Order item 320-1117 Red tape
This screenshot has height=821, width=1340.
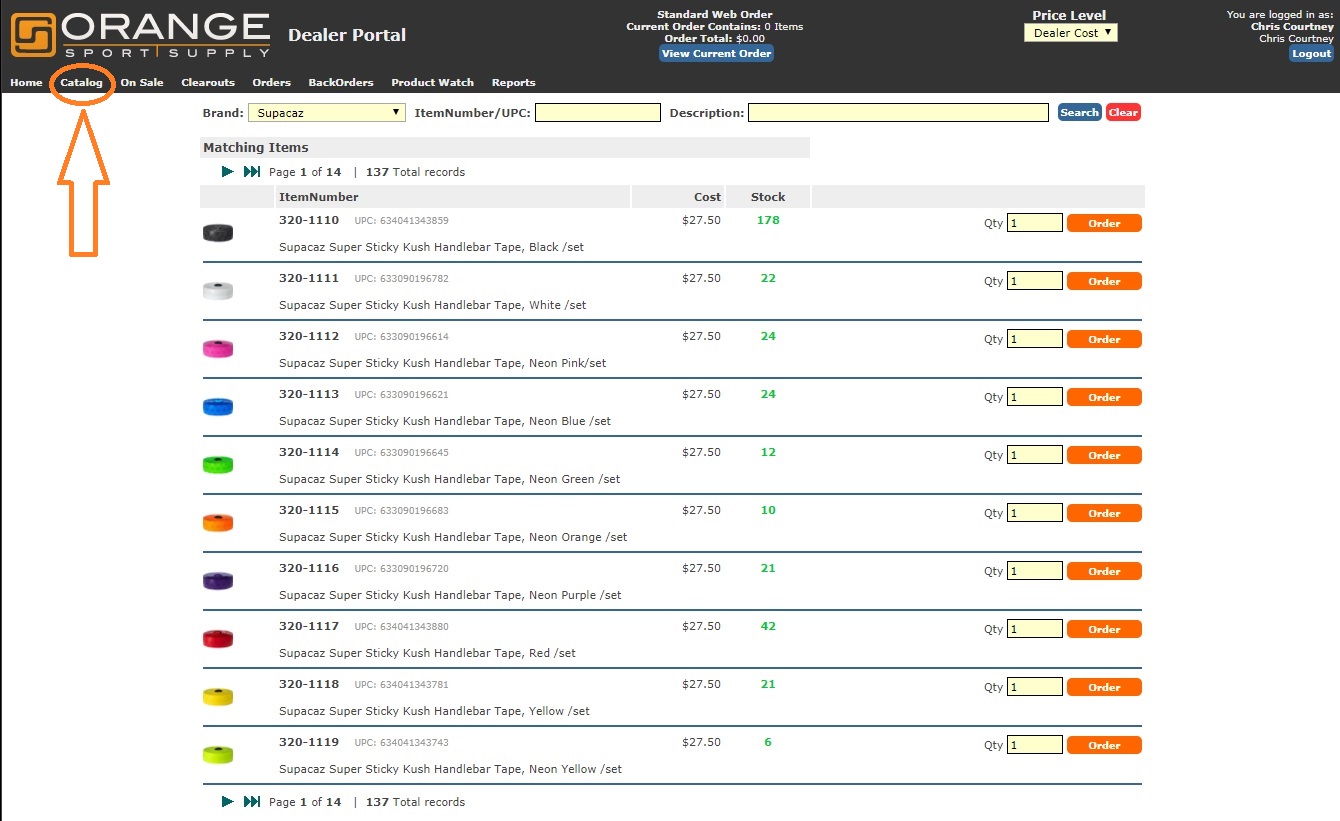(1104, 629)
